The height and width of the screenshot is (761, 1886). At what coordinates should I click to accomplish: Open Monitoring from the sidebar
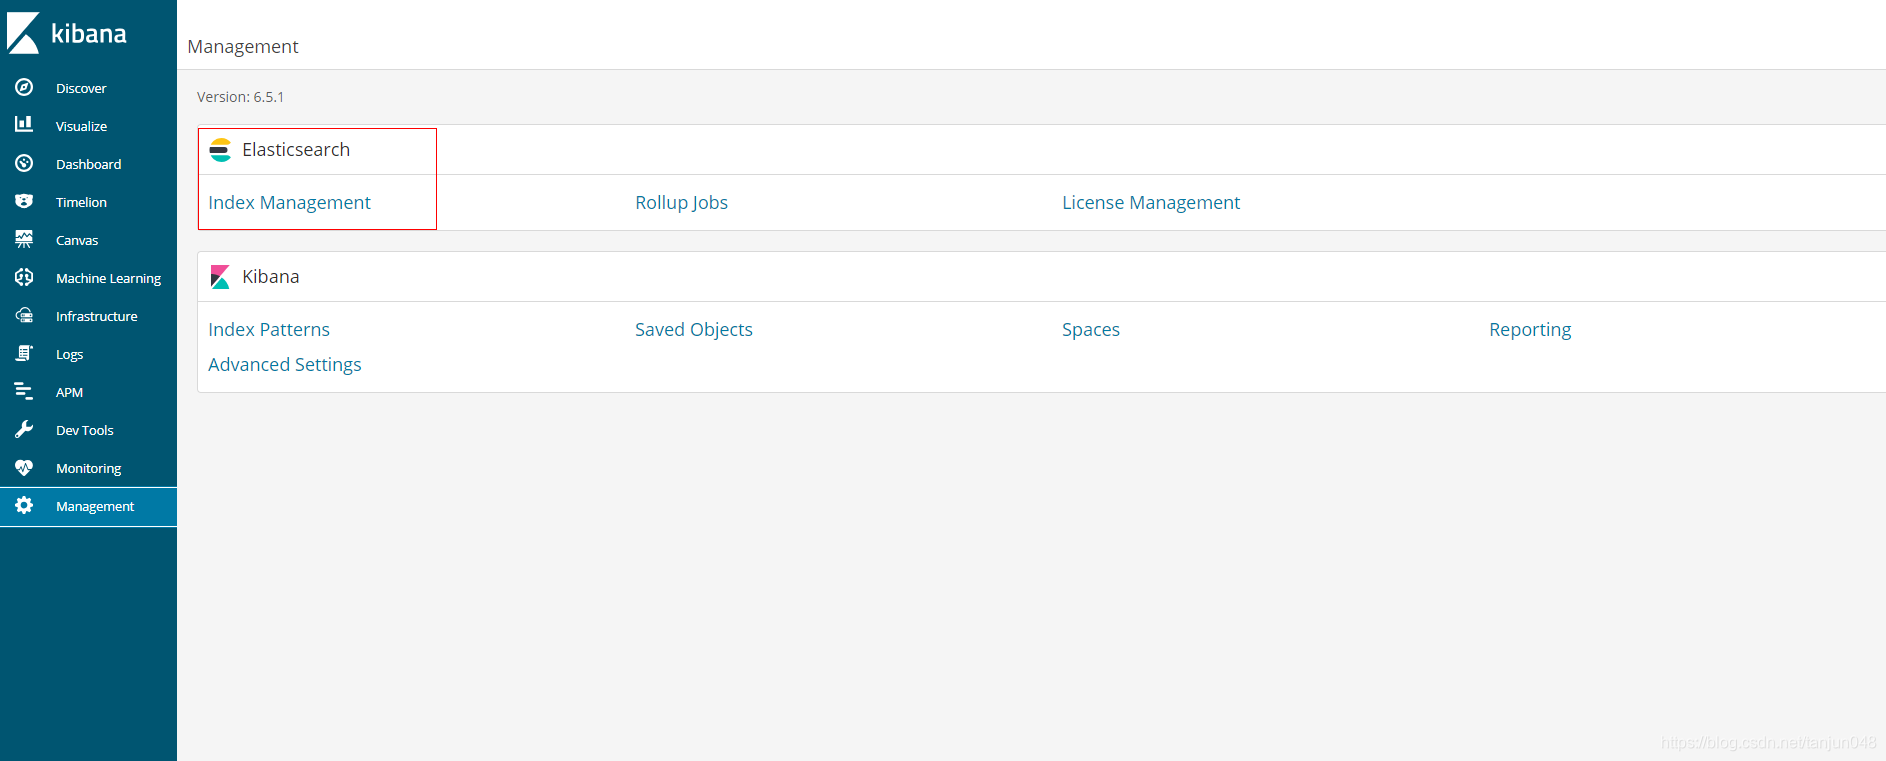[88, 468]
